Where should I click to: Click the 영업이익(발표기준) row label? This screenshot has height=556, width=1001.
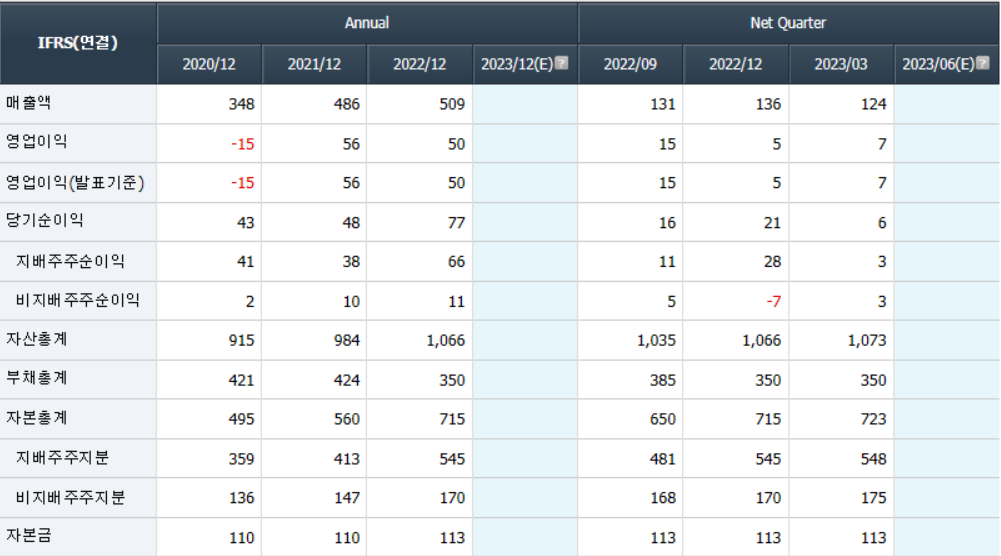click(x=75, y=183)
